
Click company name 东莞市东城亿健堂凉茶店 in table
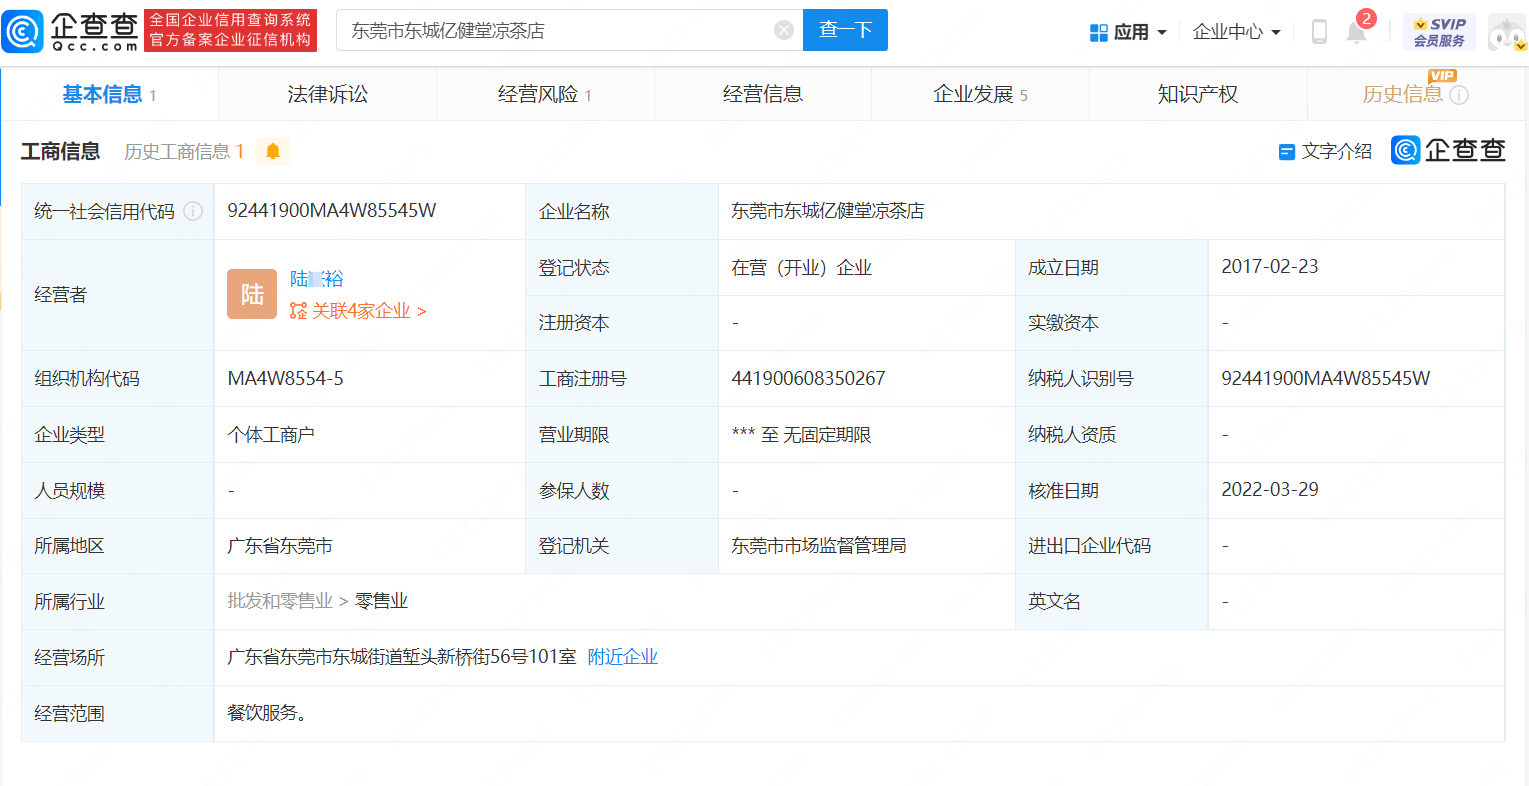pos(828,211)
